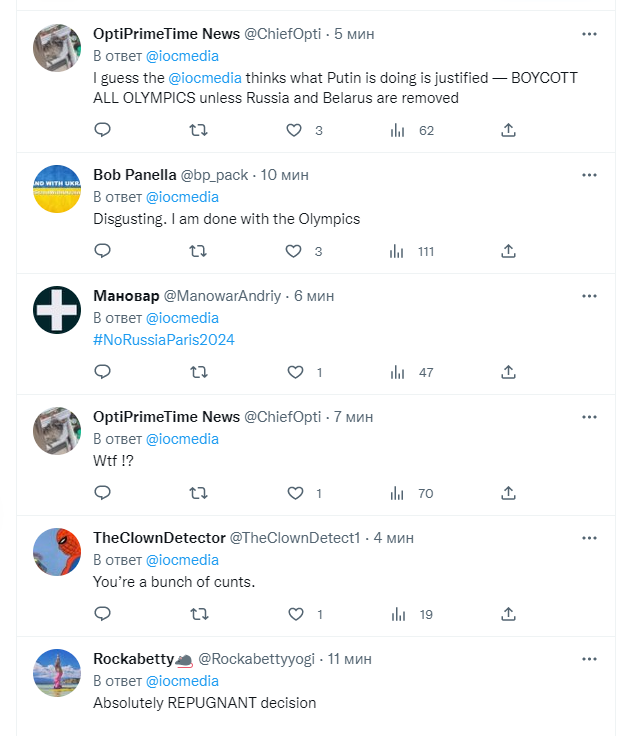The image size is (623, 736).
Task: Open the #NoRussiaParis2024 hashtag
Action: (164, 340)
